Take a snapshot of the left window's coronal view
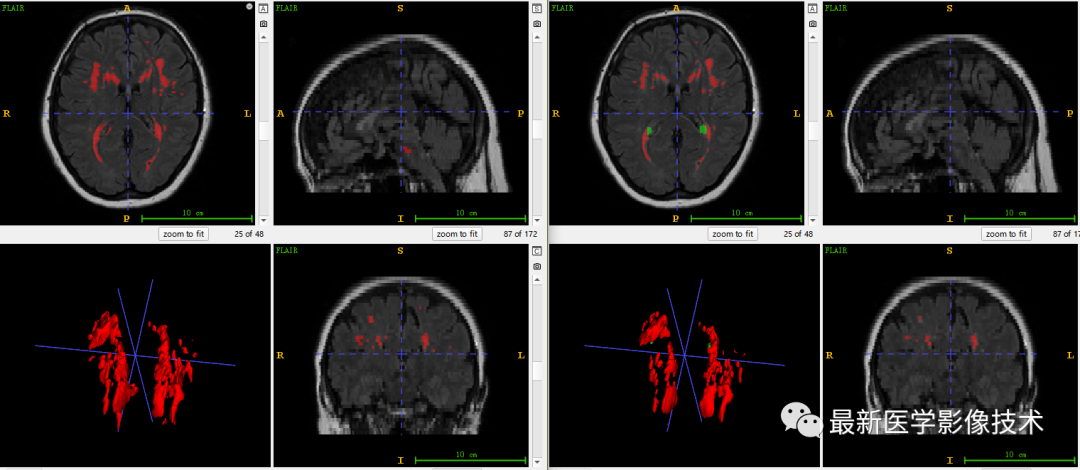 pyautogui.click(x=537, y=267)
